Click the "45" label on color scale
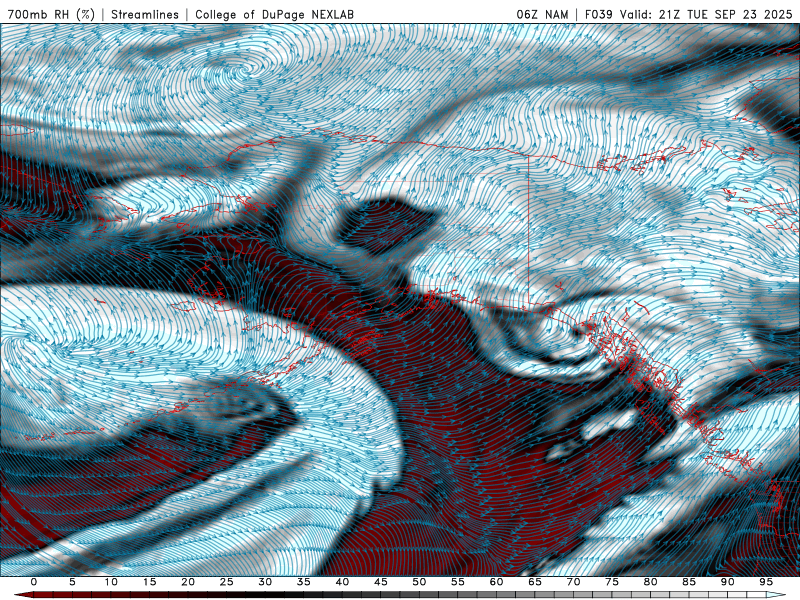Image resolution: width=800 pixels, height=600 pixels. point(381,582)
